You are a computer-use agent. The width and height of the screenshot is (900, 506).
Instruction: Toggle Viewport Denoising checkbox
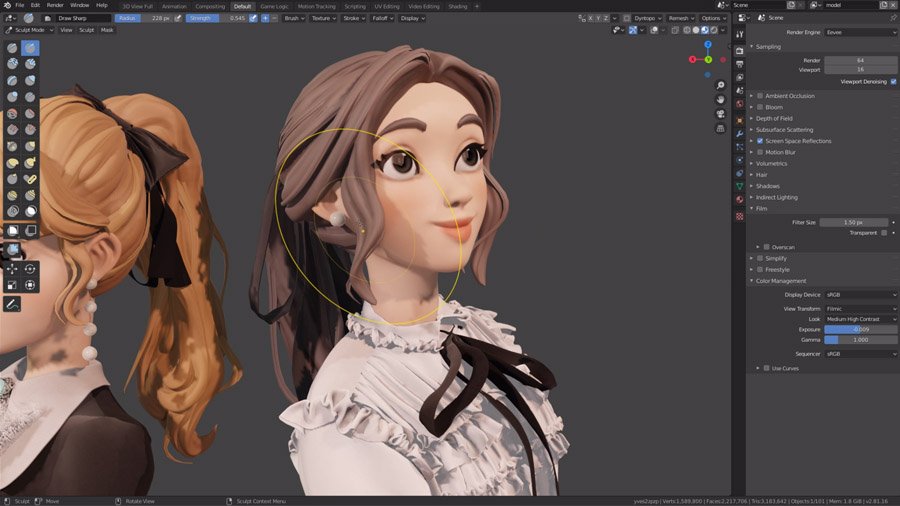(x=894, y=81)
